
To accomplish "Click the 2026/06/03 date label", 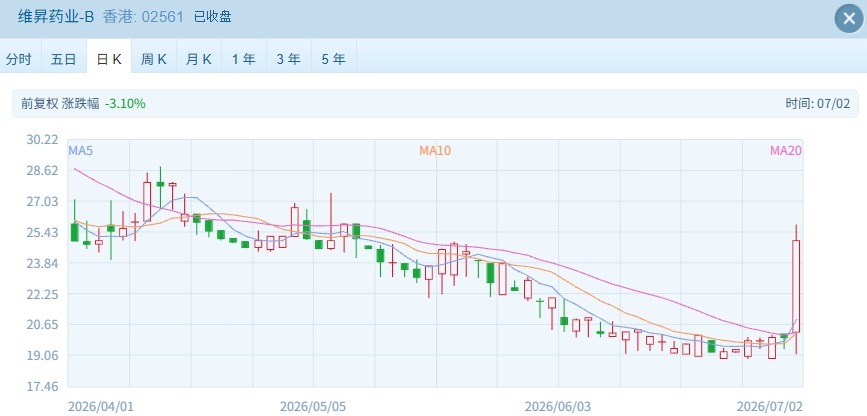I will (x=557, y=407).
